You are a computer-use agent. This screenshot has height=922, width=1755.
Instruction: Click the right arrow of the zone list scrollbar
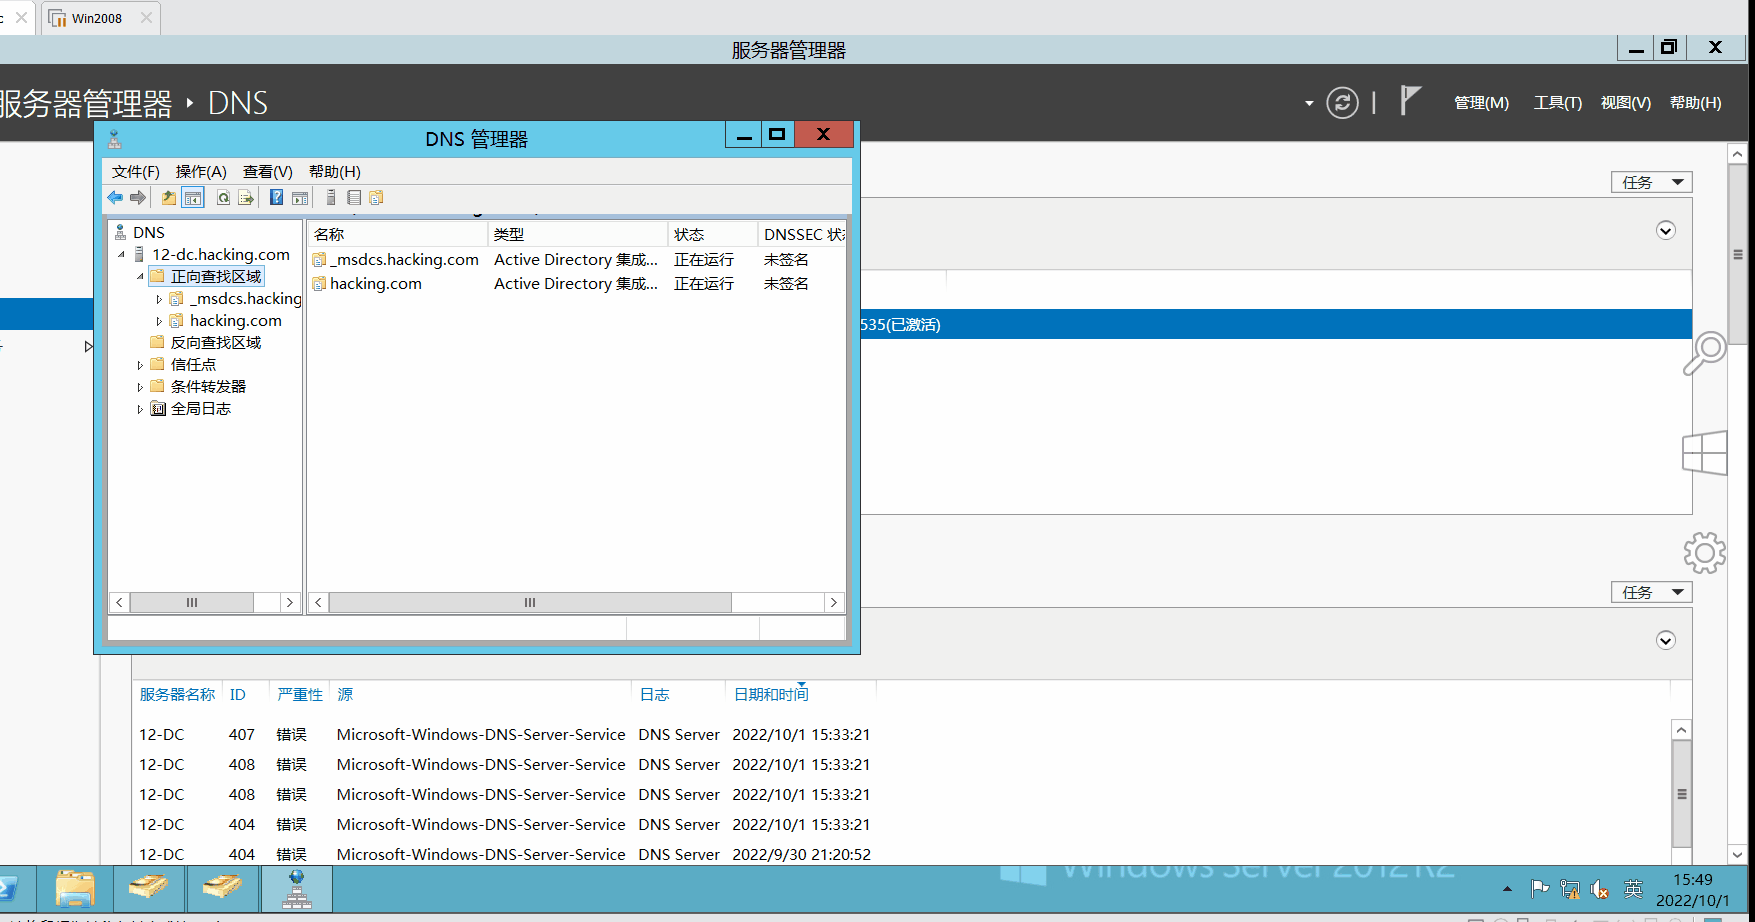[x=834, y=603]
